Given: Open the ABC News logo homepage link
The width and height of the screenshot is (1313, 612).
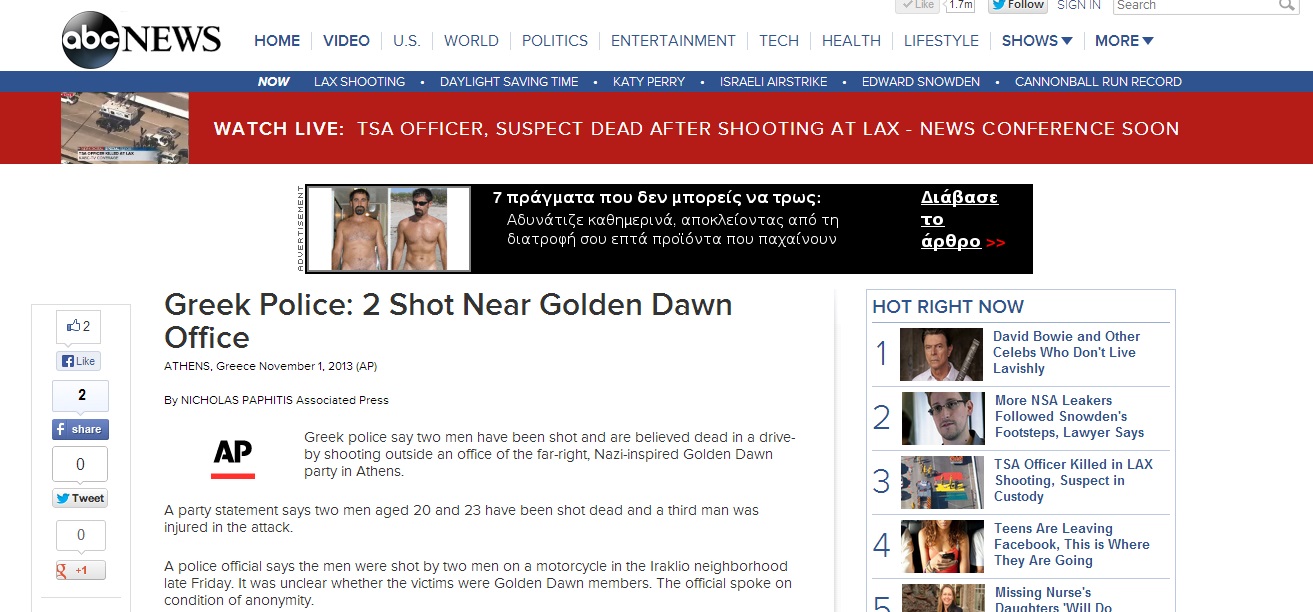Looking at the screenshot, I should 141,40.
